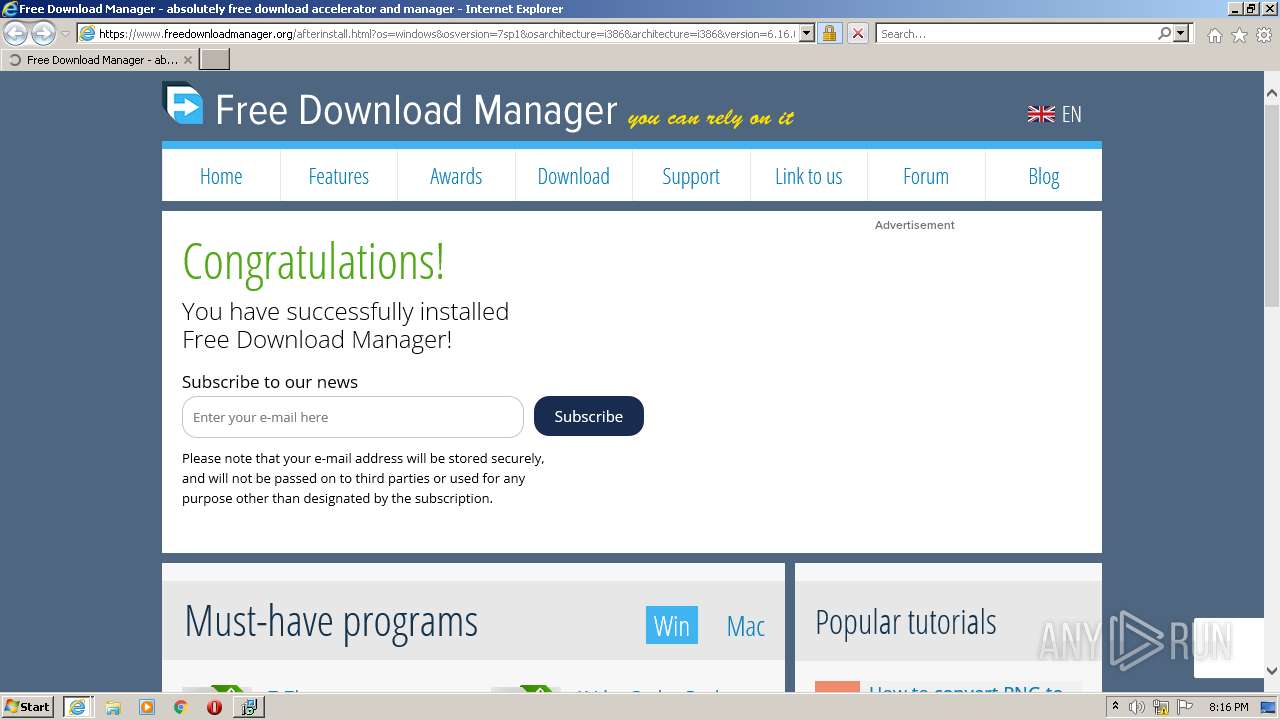Click the Windows Start button
1280x720 pixels.
[x=28, y=706]
